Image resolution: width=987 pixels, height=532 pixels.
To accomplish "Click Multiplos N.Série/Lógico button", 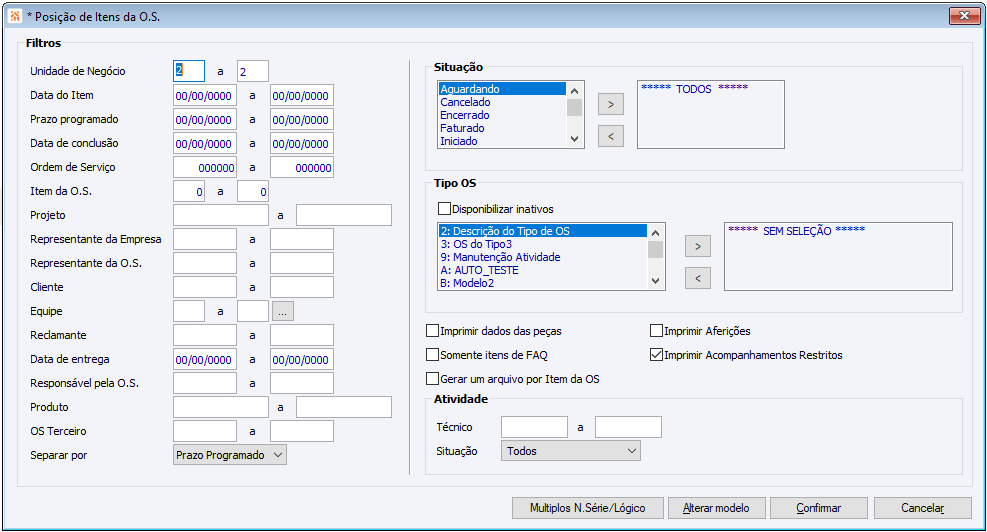I will point(586,508).
